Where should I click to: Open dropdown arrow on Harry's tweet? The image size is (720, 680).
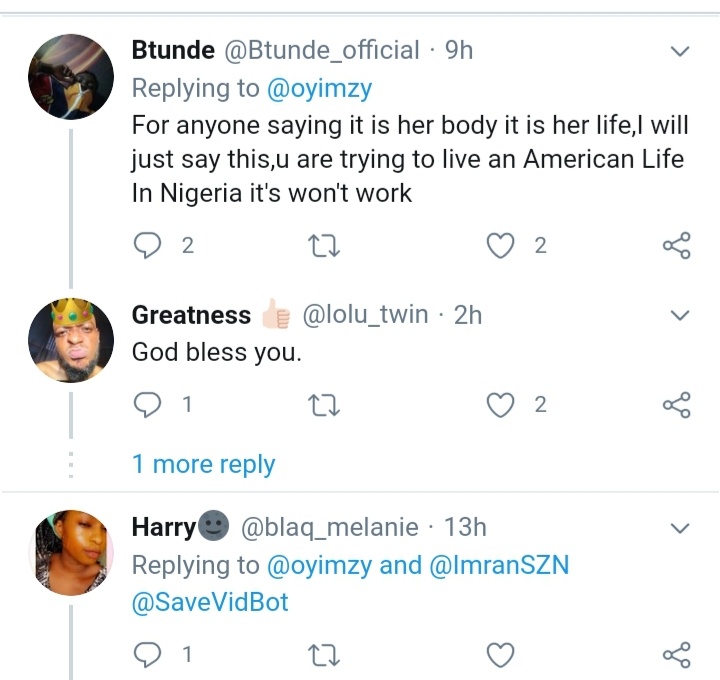coord(679,527)
